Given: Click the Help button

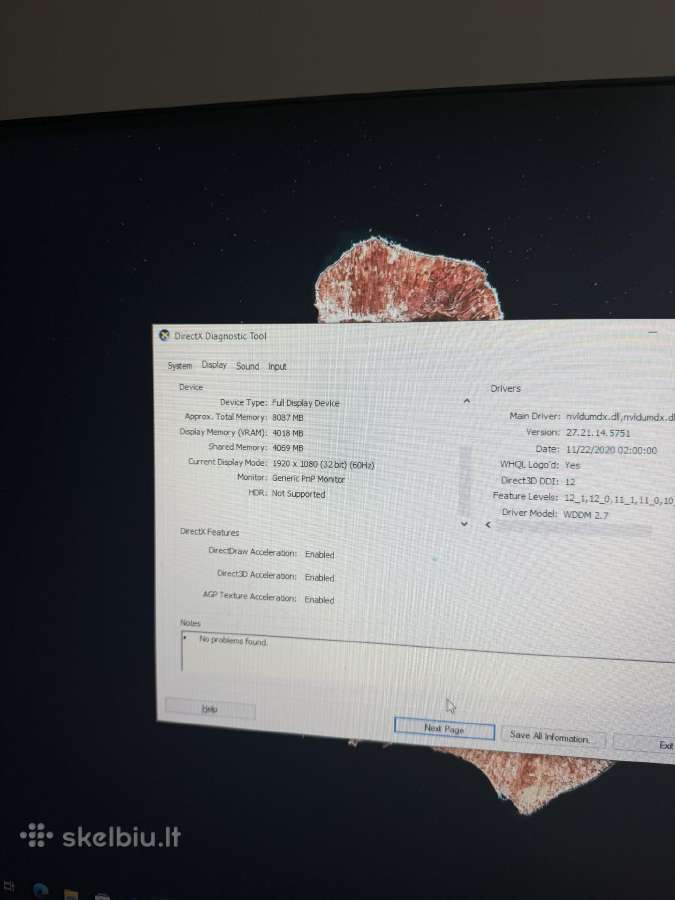Looking at the screenshot, I should click(210, 709).
